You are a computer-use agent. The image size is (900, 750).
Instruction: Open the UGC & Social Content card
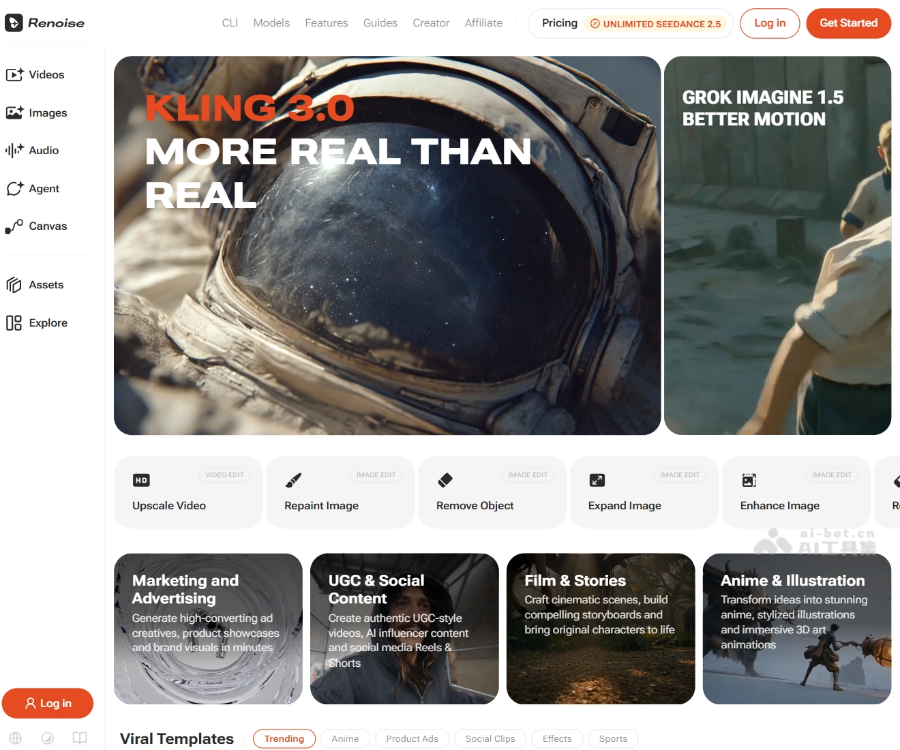405,629
